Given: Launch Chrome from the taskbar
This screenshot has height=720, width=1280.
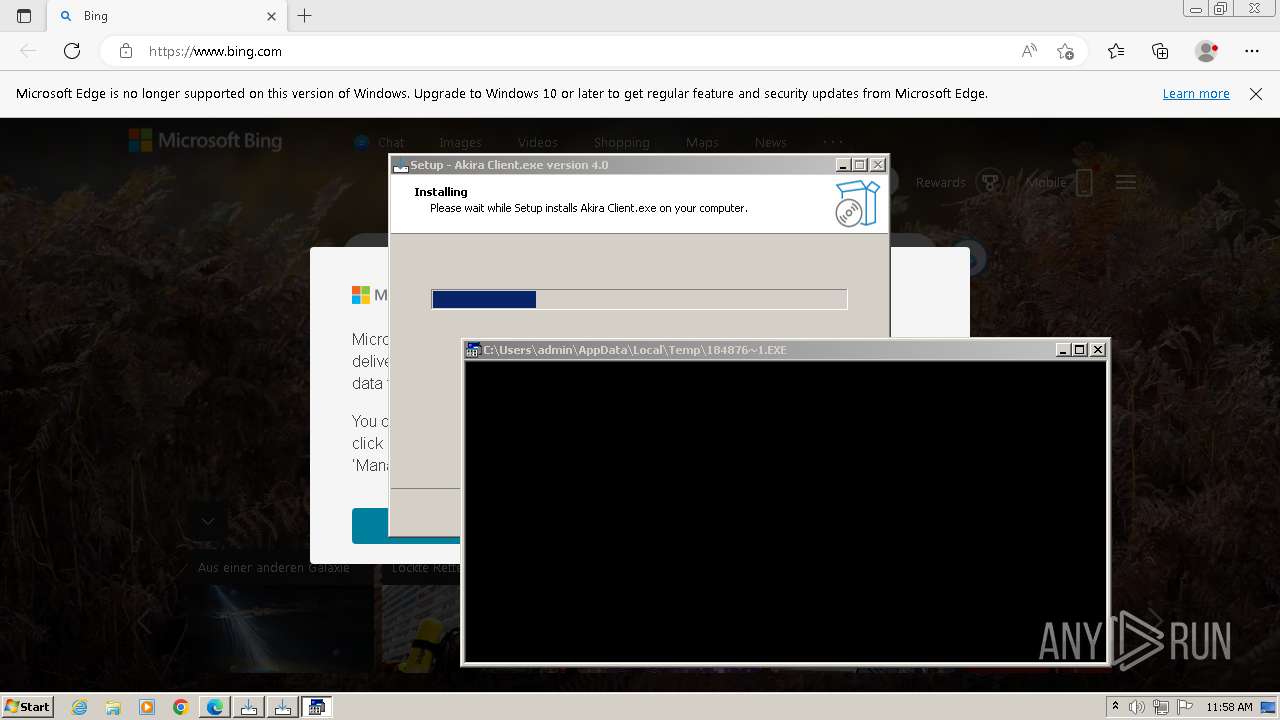Looking at the screenshot, I should [181, 707].
